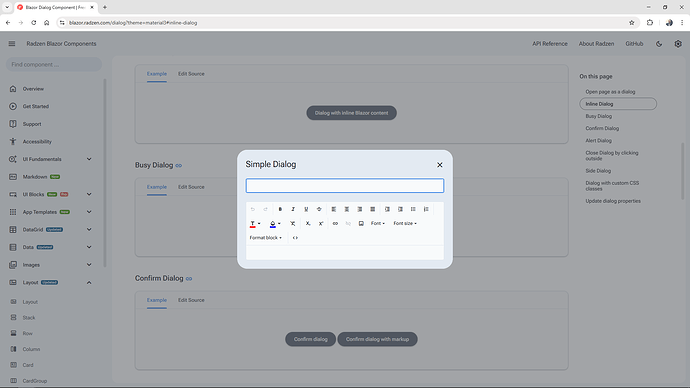Apply subscript formatting
690x388 pixels.
click(x=308, y=223)
